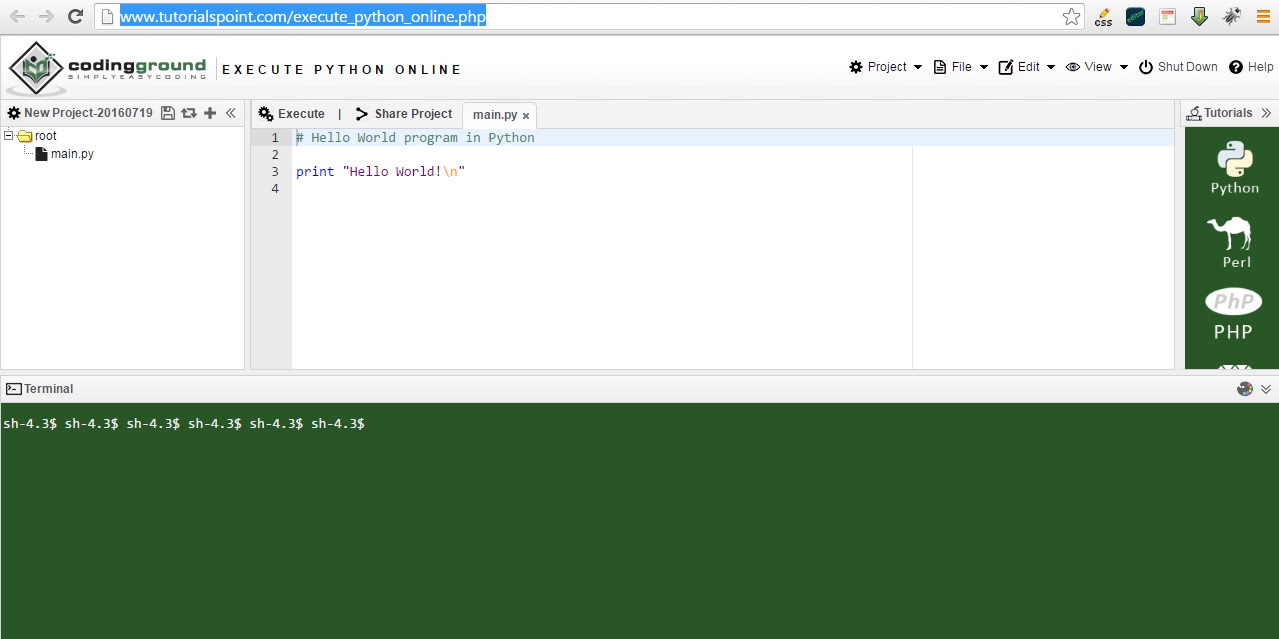
Task: Click the Shut Down button
Action: coord(1178,67)
